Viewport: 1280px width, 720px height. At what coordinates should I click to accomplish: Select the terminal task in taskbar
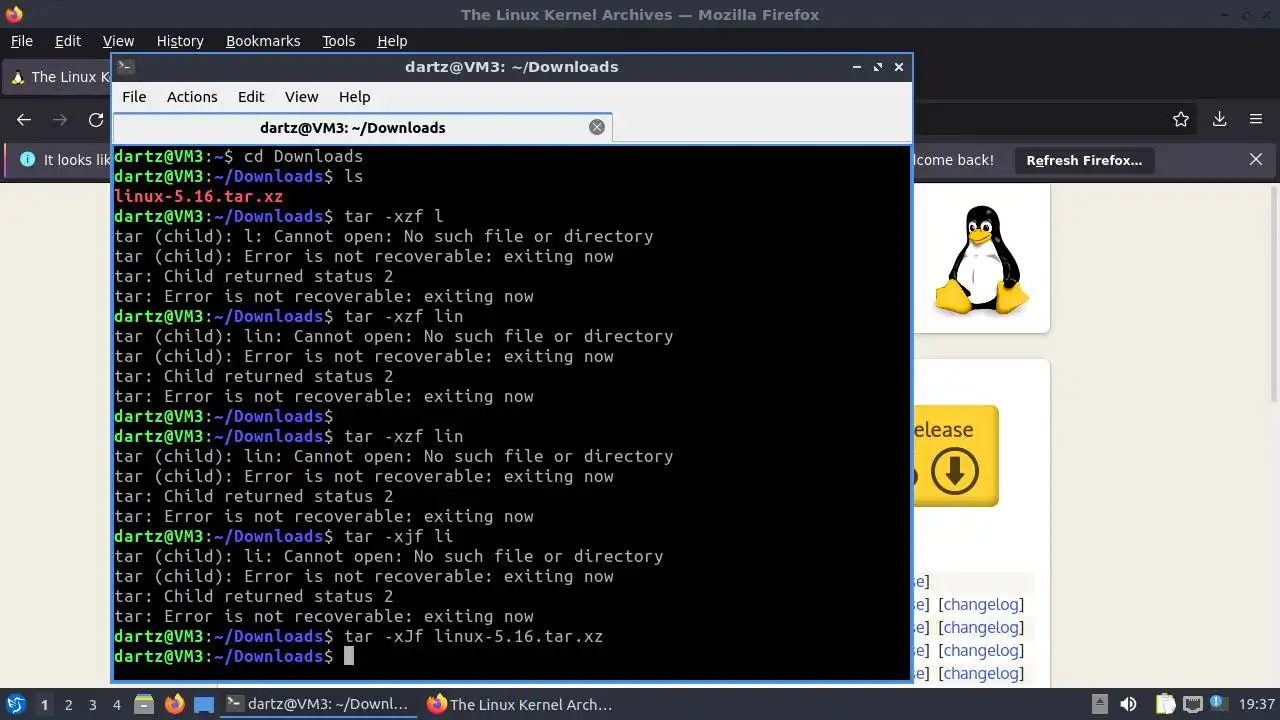[318, 704]
